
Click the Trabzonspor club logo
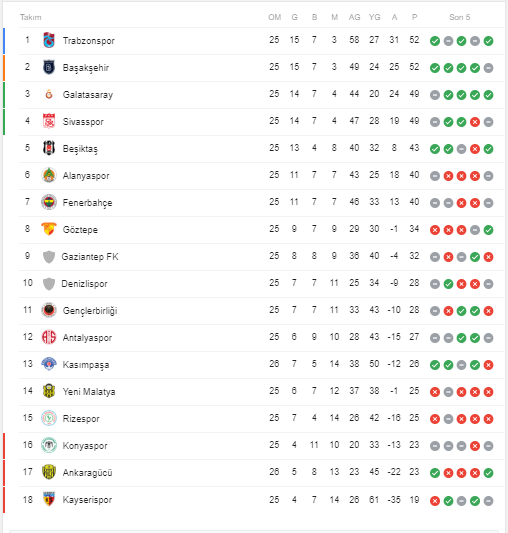click(49, 40)
